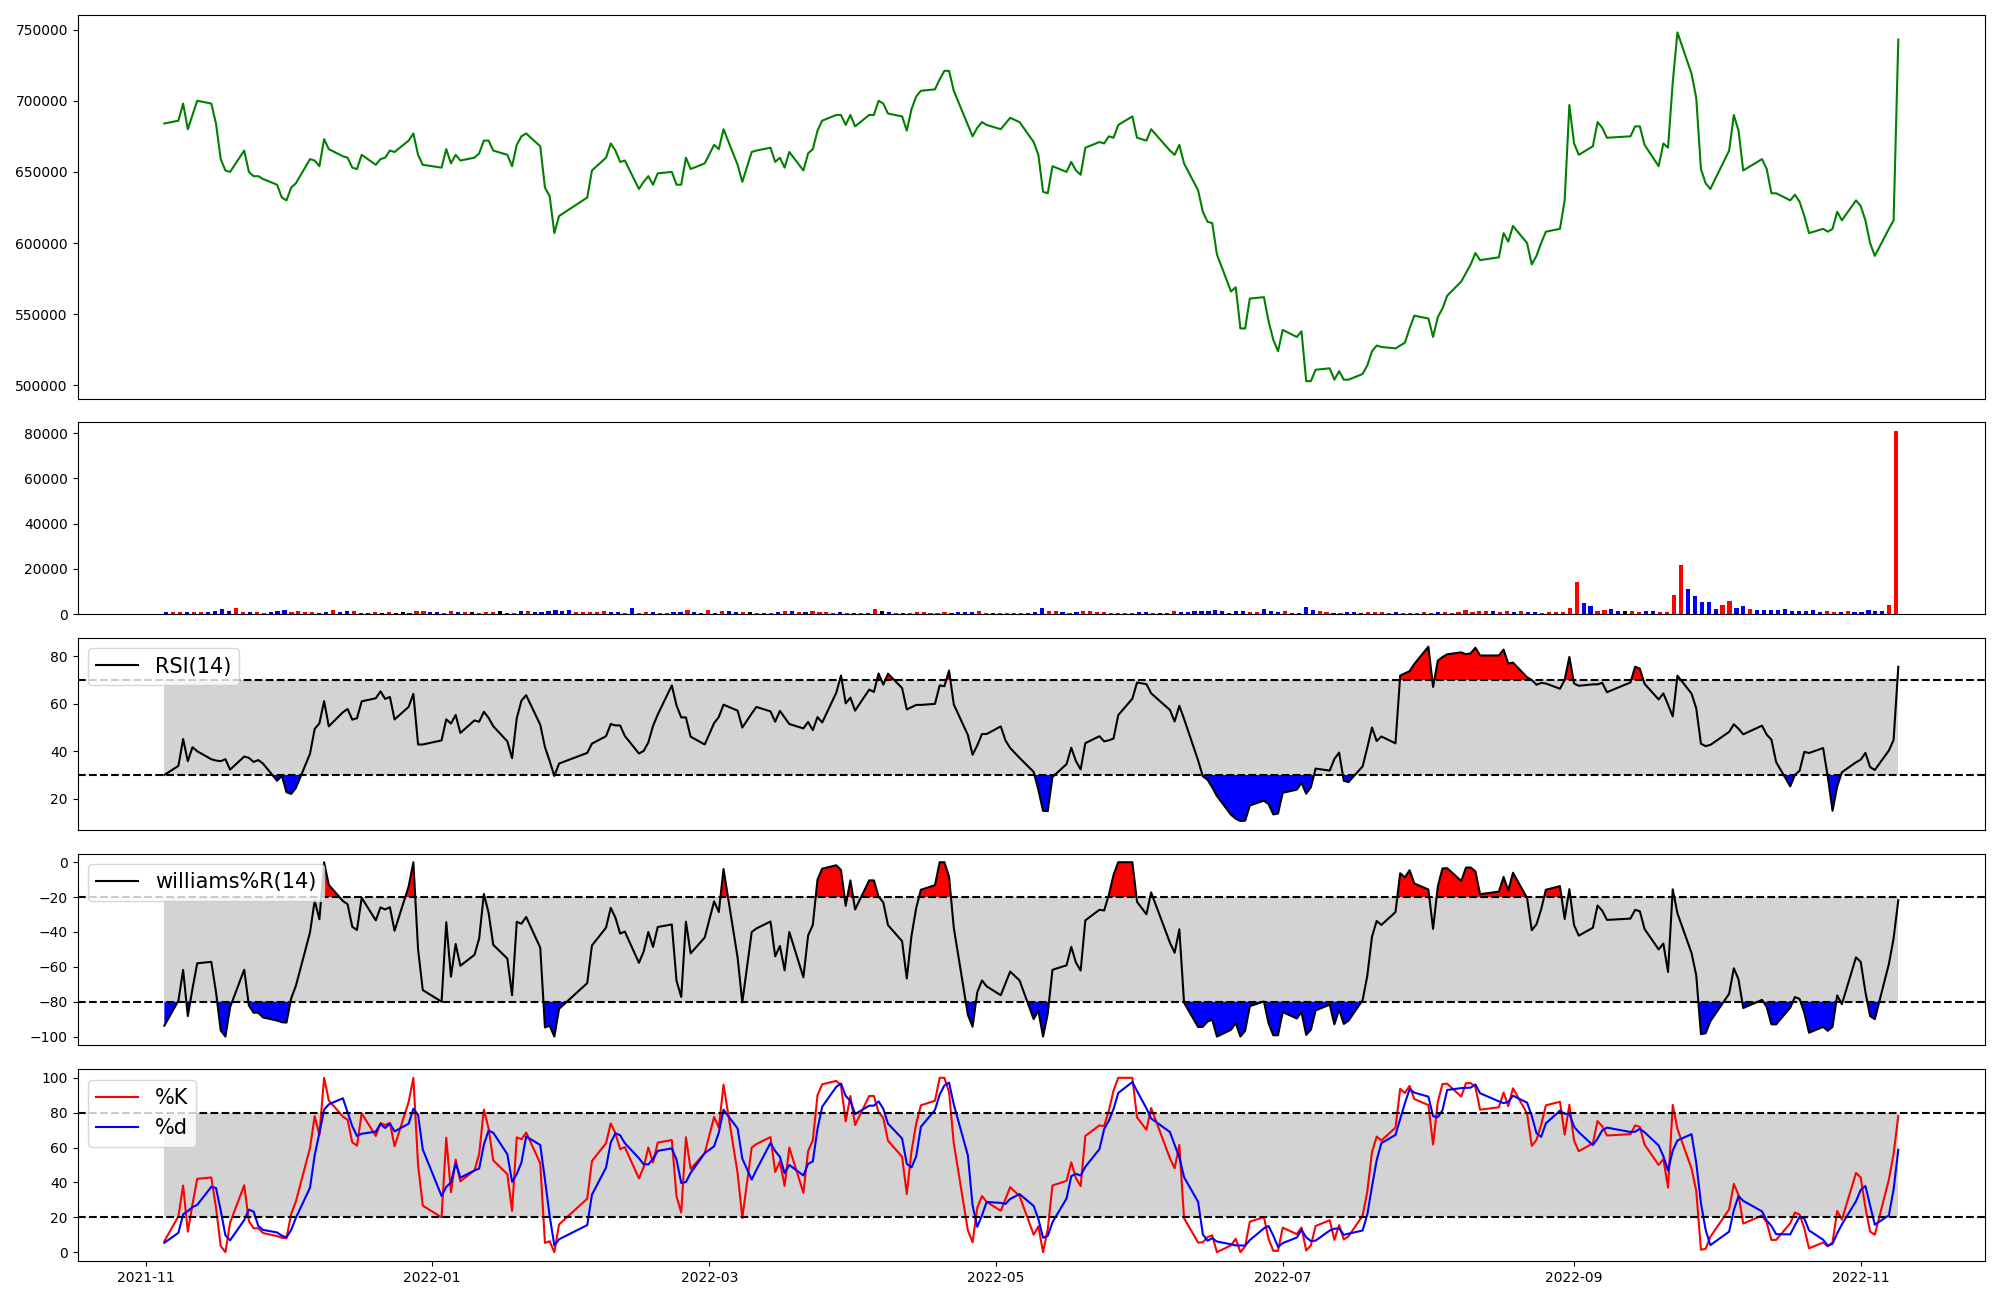Click the red %K legend line swatch
The height and width of the screenshot is (1300, 2000).
[x=117, y=1097]
